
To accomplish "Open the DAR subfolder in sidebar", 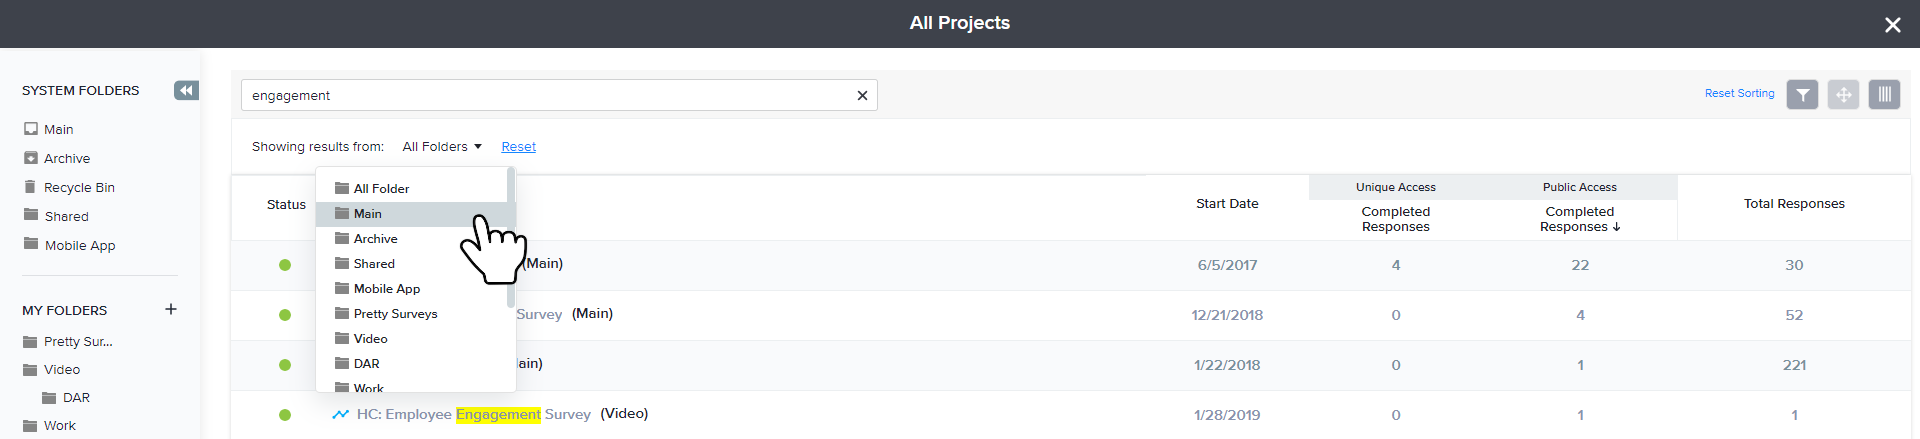I will click(x=76, y=398).
